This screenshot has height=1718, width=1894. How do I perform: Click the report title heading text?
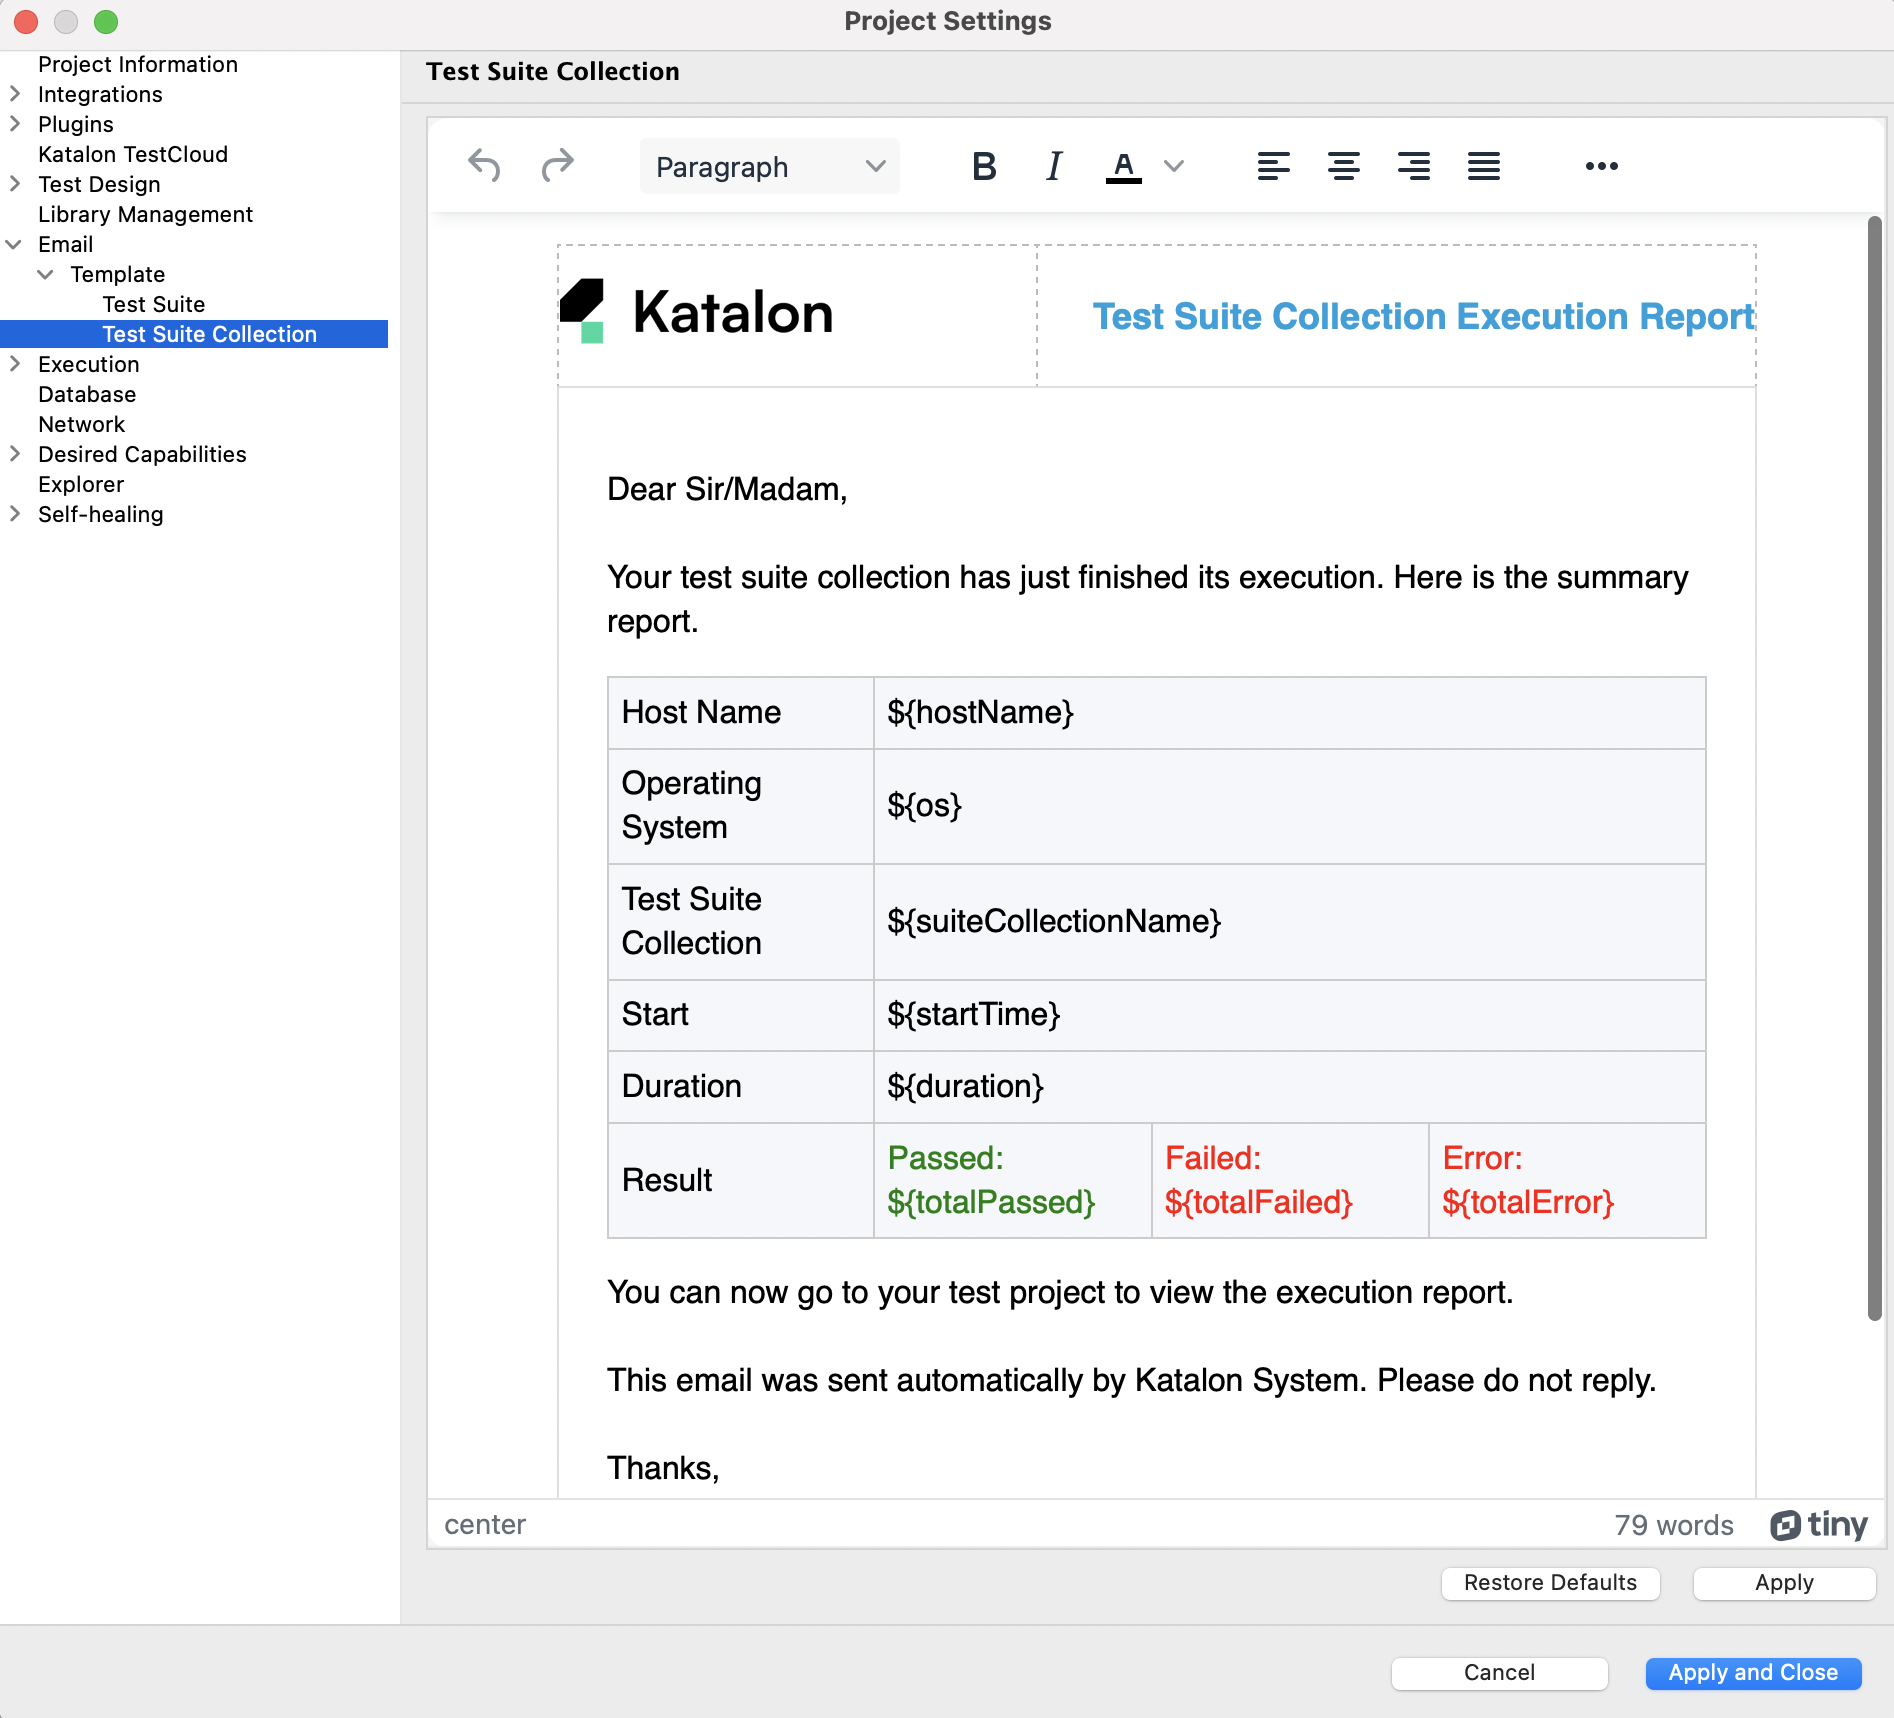pyautogui.click(x=1423, y=316)
